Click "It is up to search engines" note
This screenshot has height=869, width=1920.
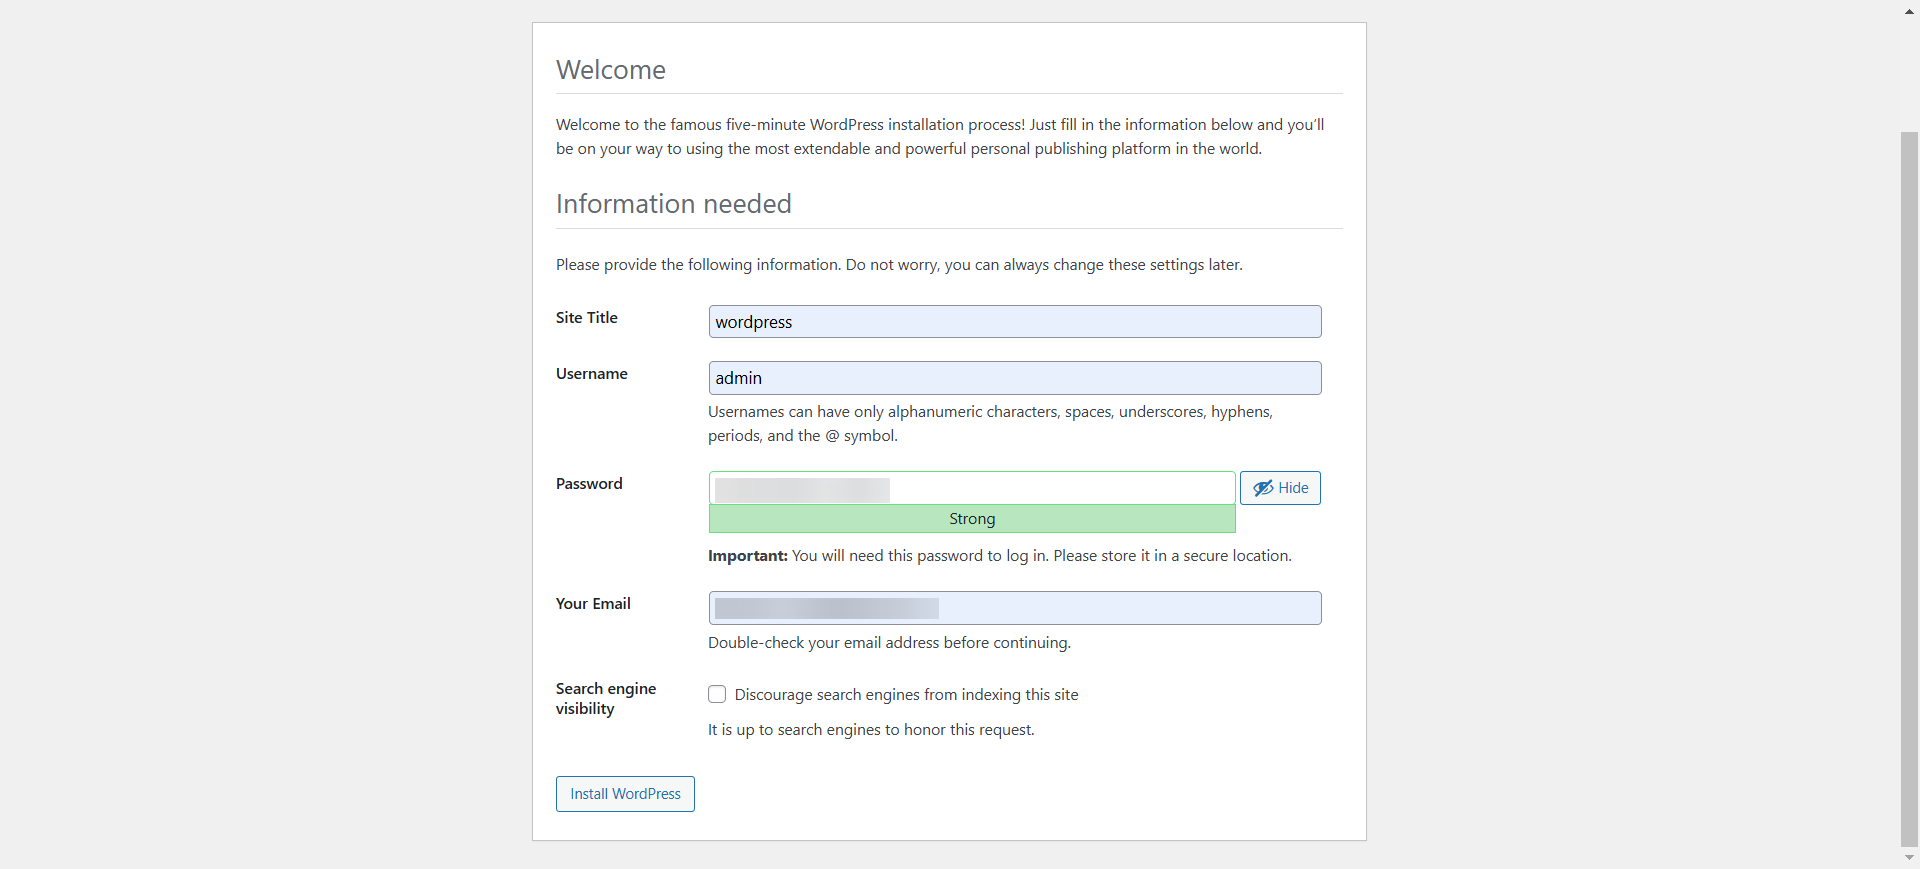pos(871,729)
